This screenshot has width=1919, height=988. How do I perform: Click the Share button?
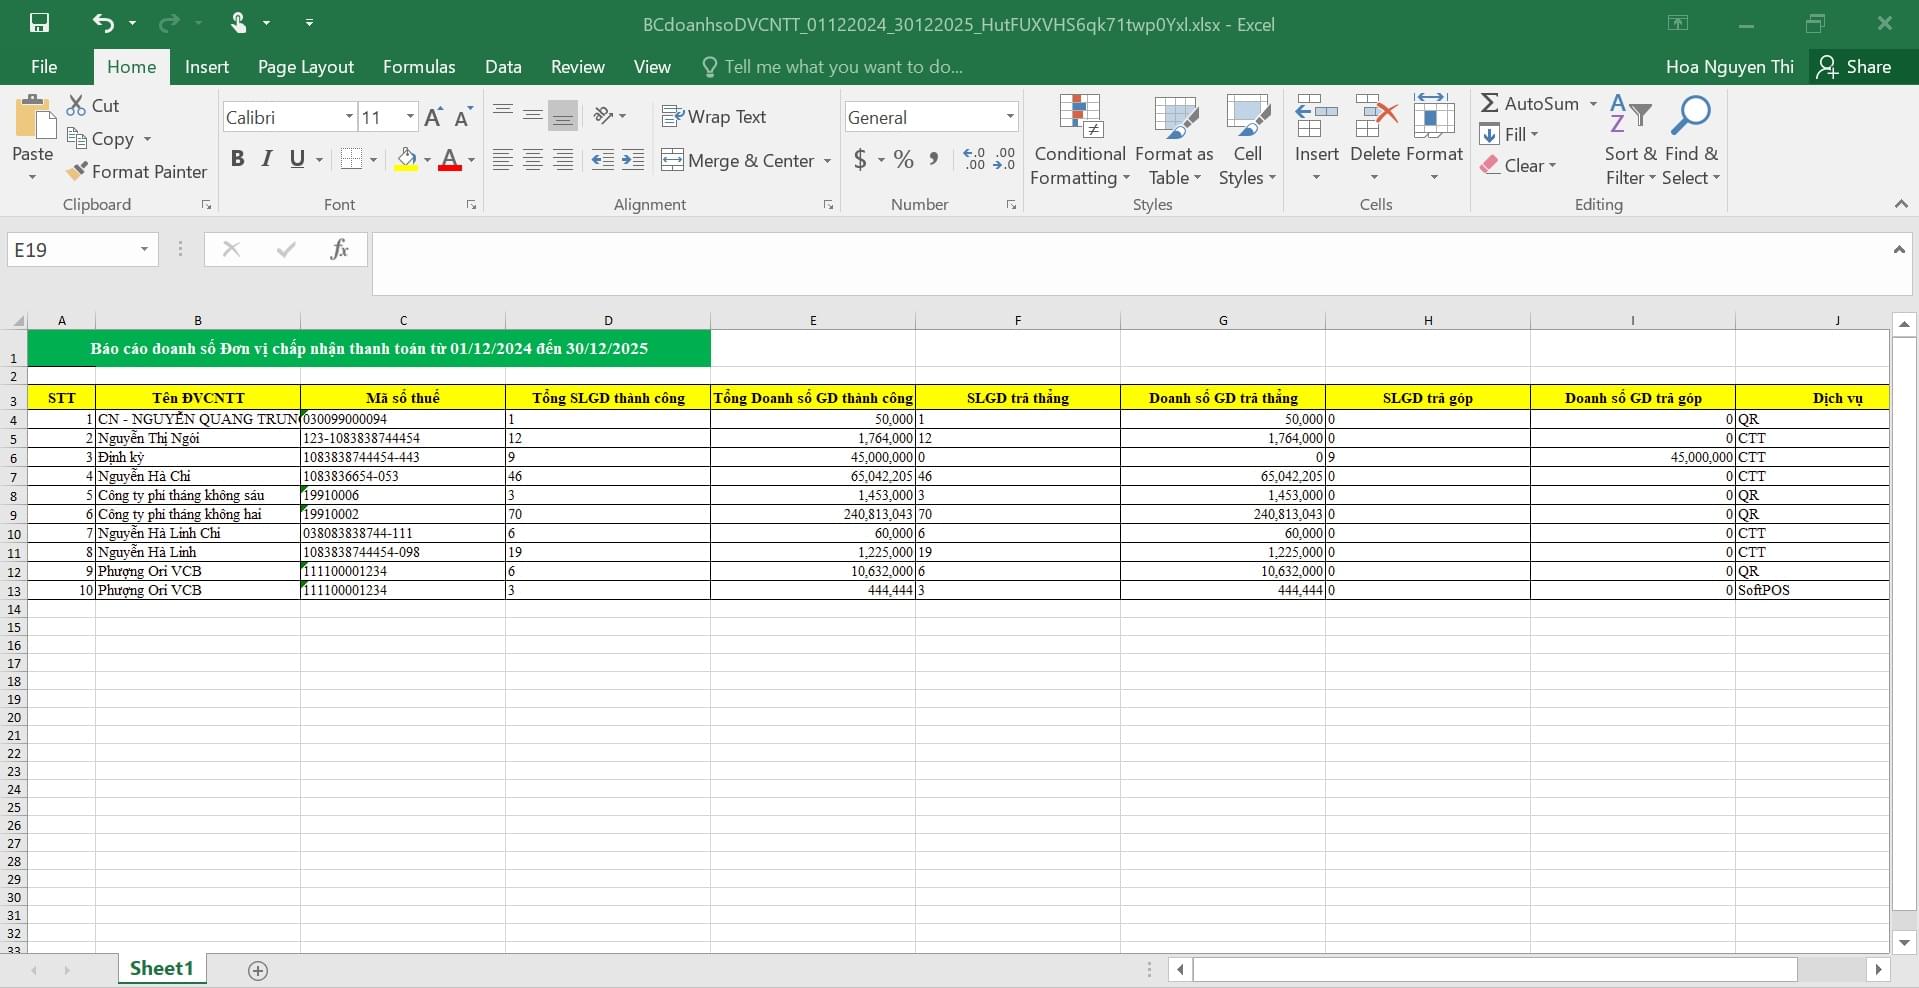click(1855, 67)
